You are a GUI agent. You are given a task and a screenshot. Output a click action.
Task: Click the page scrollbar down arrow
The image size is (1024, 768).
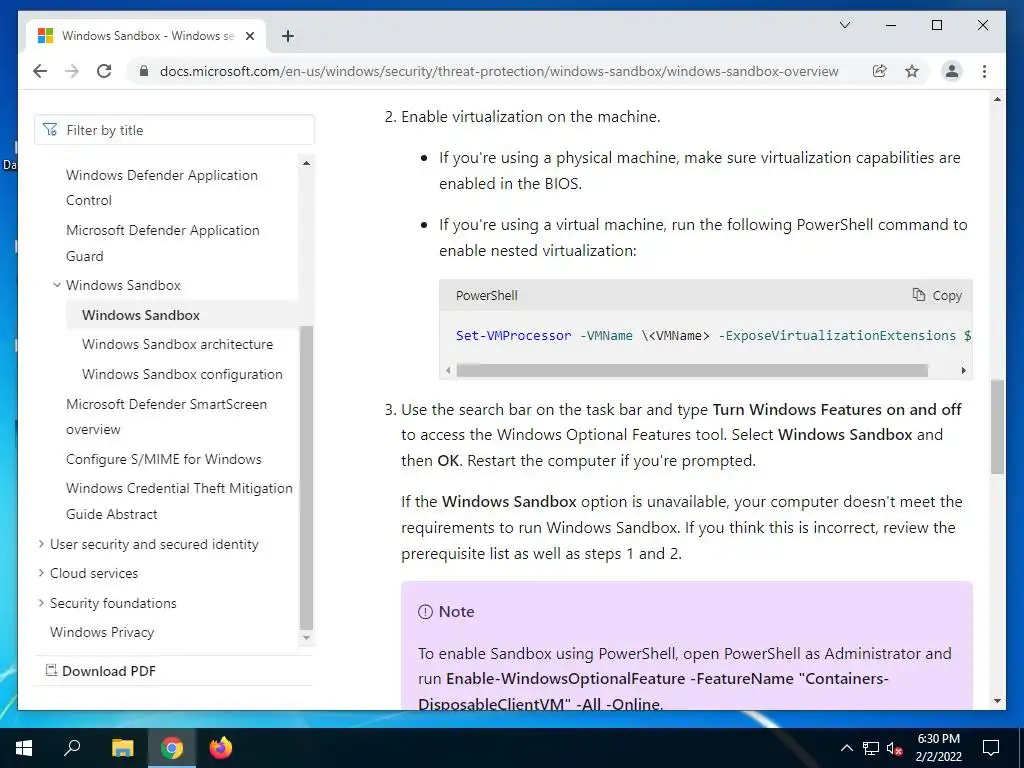click(997, 701)
